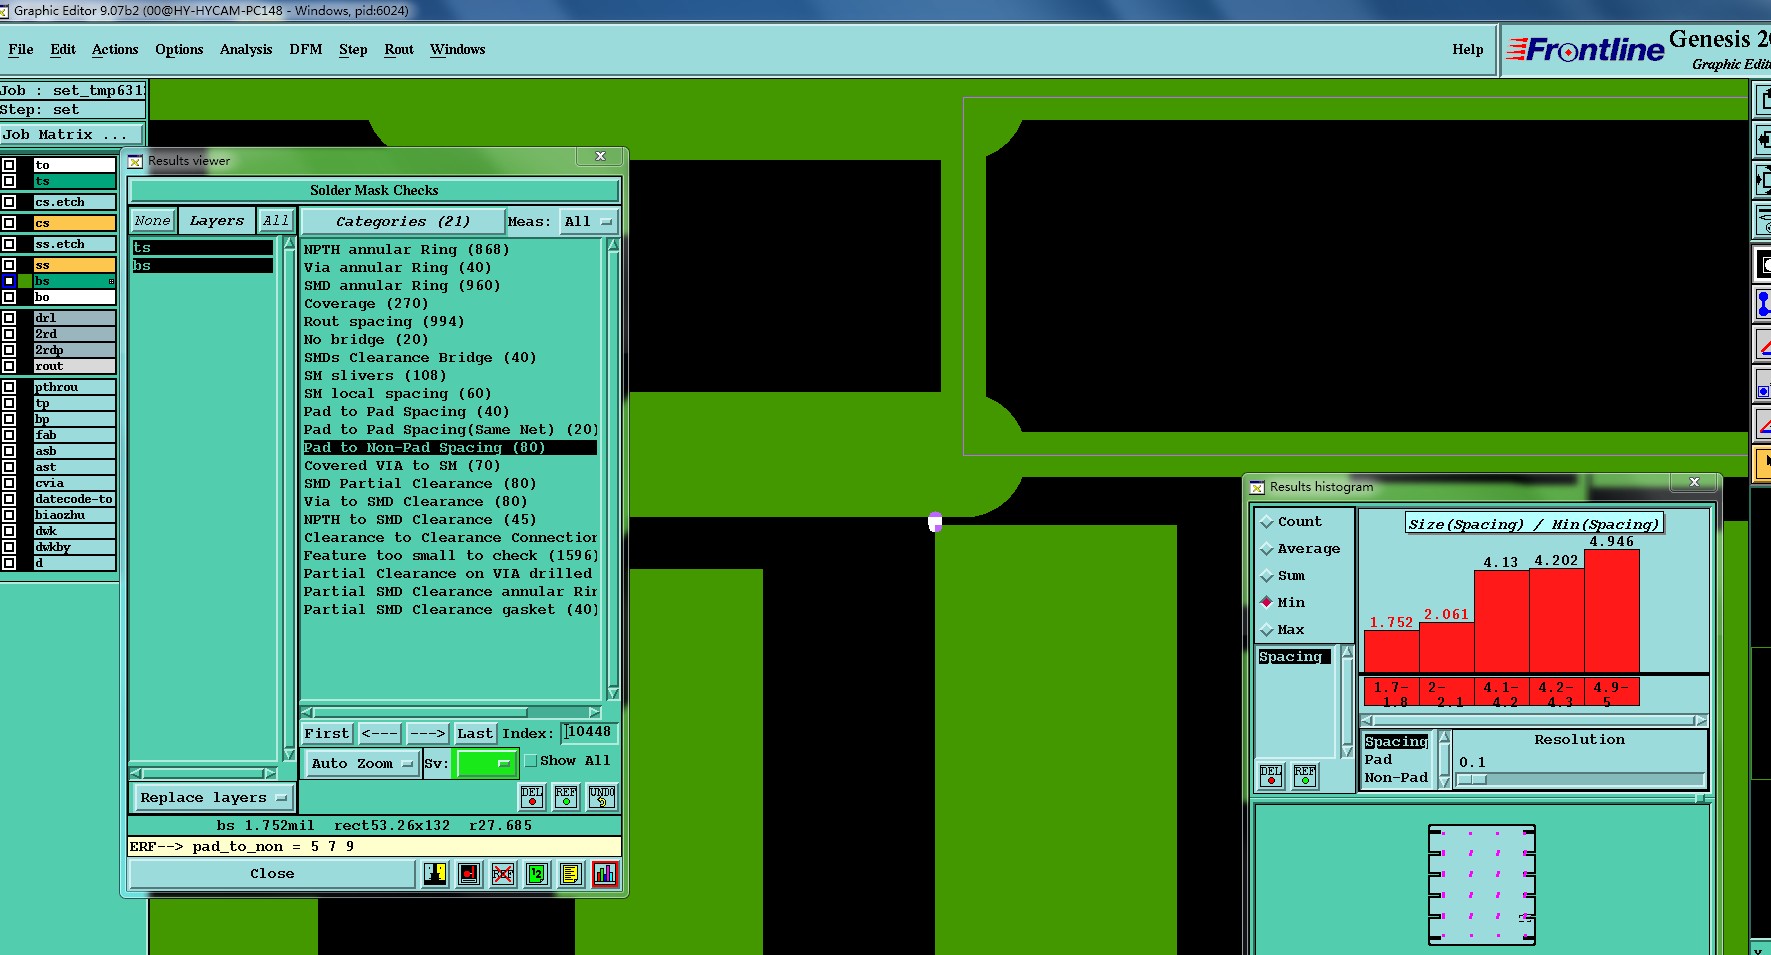Click the blue figure icon on right toolbar
Viewport: 1771px width, 955px height.
pos(1763,304)
